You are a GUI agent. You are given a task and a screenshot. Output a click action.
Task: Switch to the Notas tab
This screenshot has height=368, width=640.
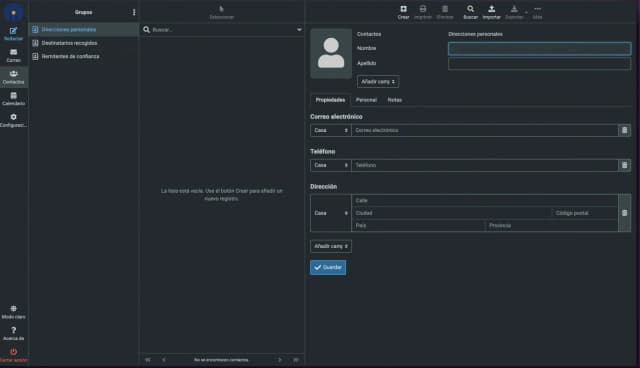[x=395, y=100]
